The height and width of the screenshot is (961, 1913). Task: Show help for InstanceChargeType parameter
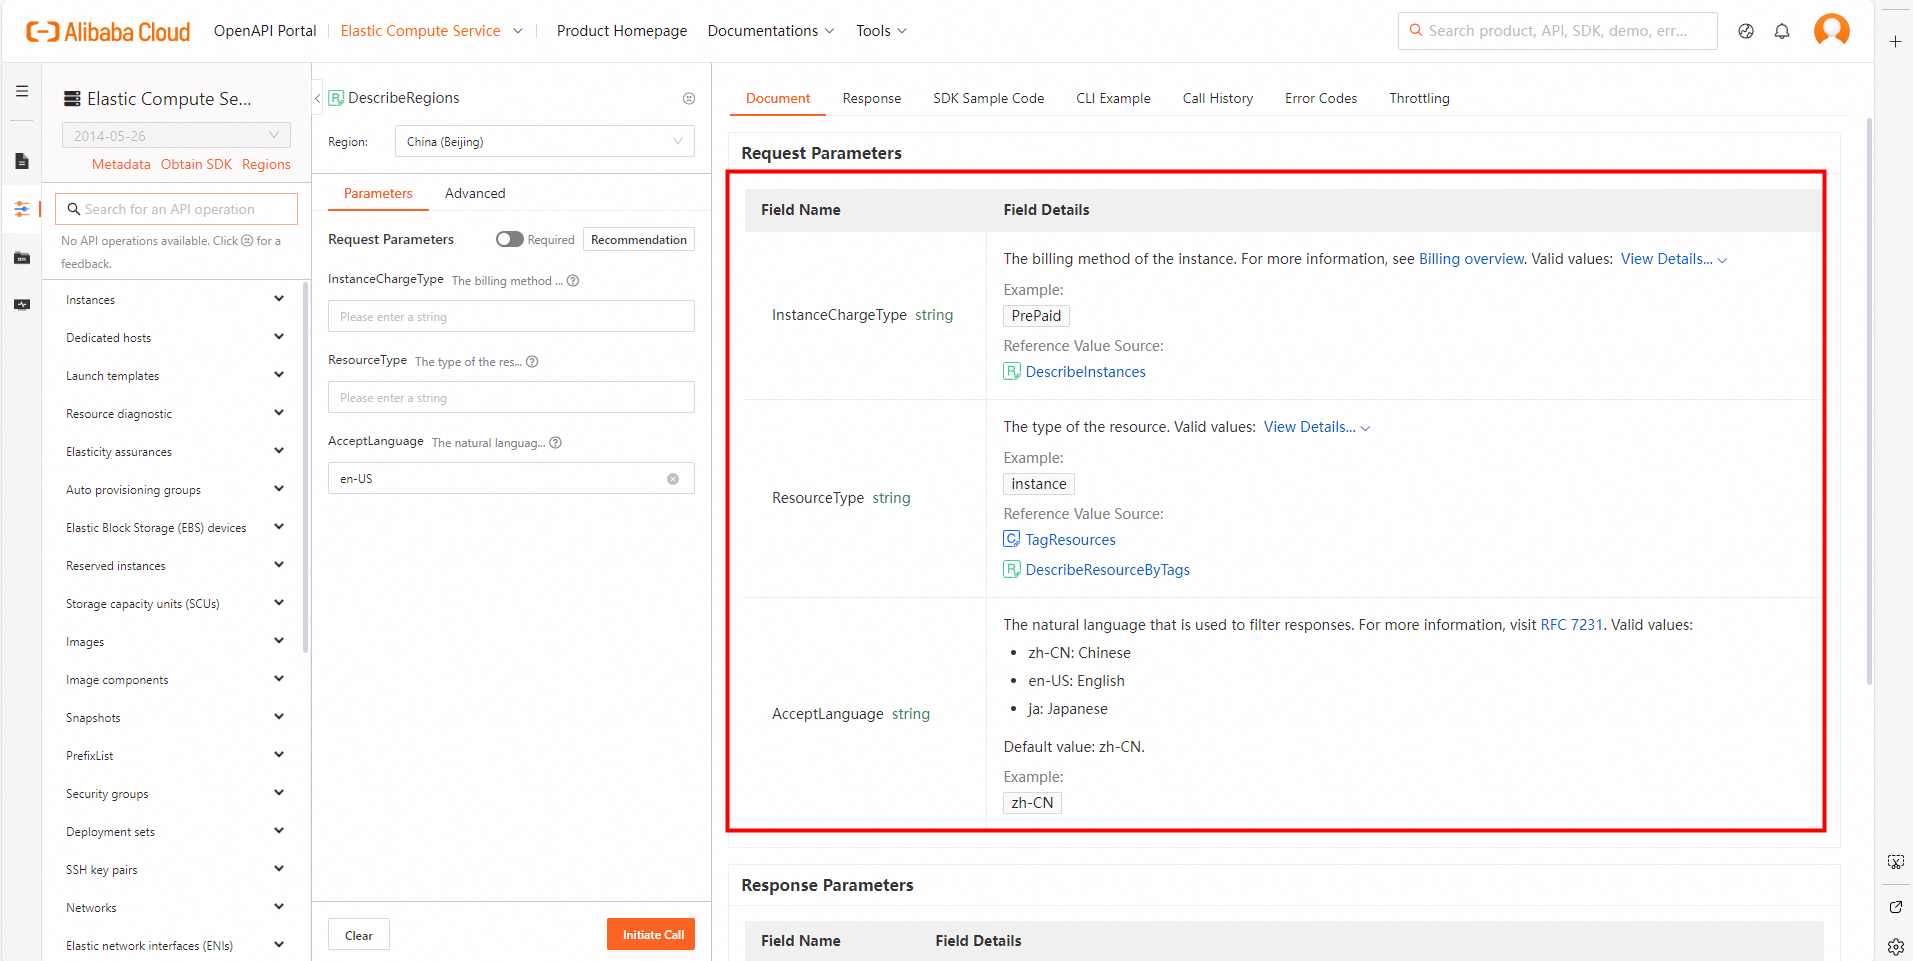[573, 280]
